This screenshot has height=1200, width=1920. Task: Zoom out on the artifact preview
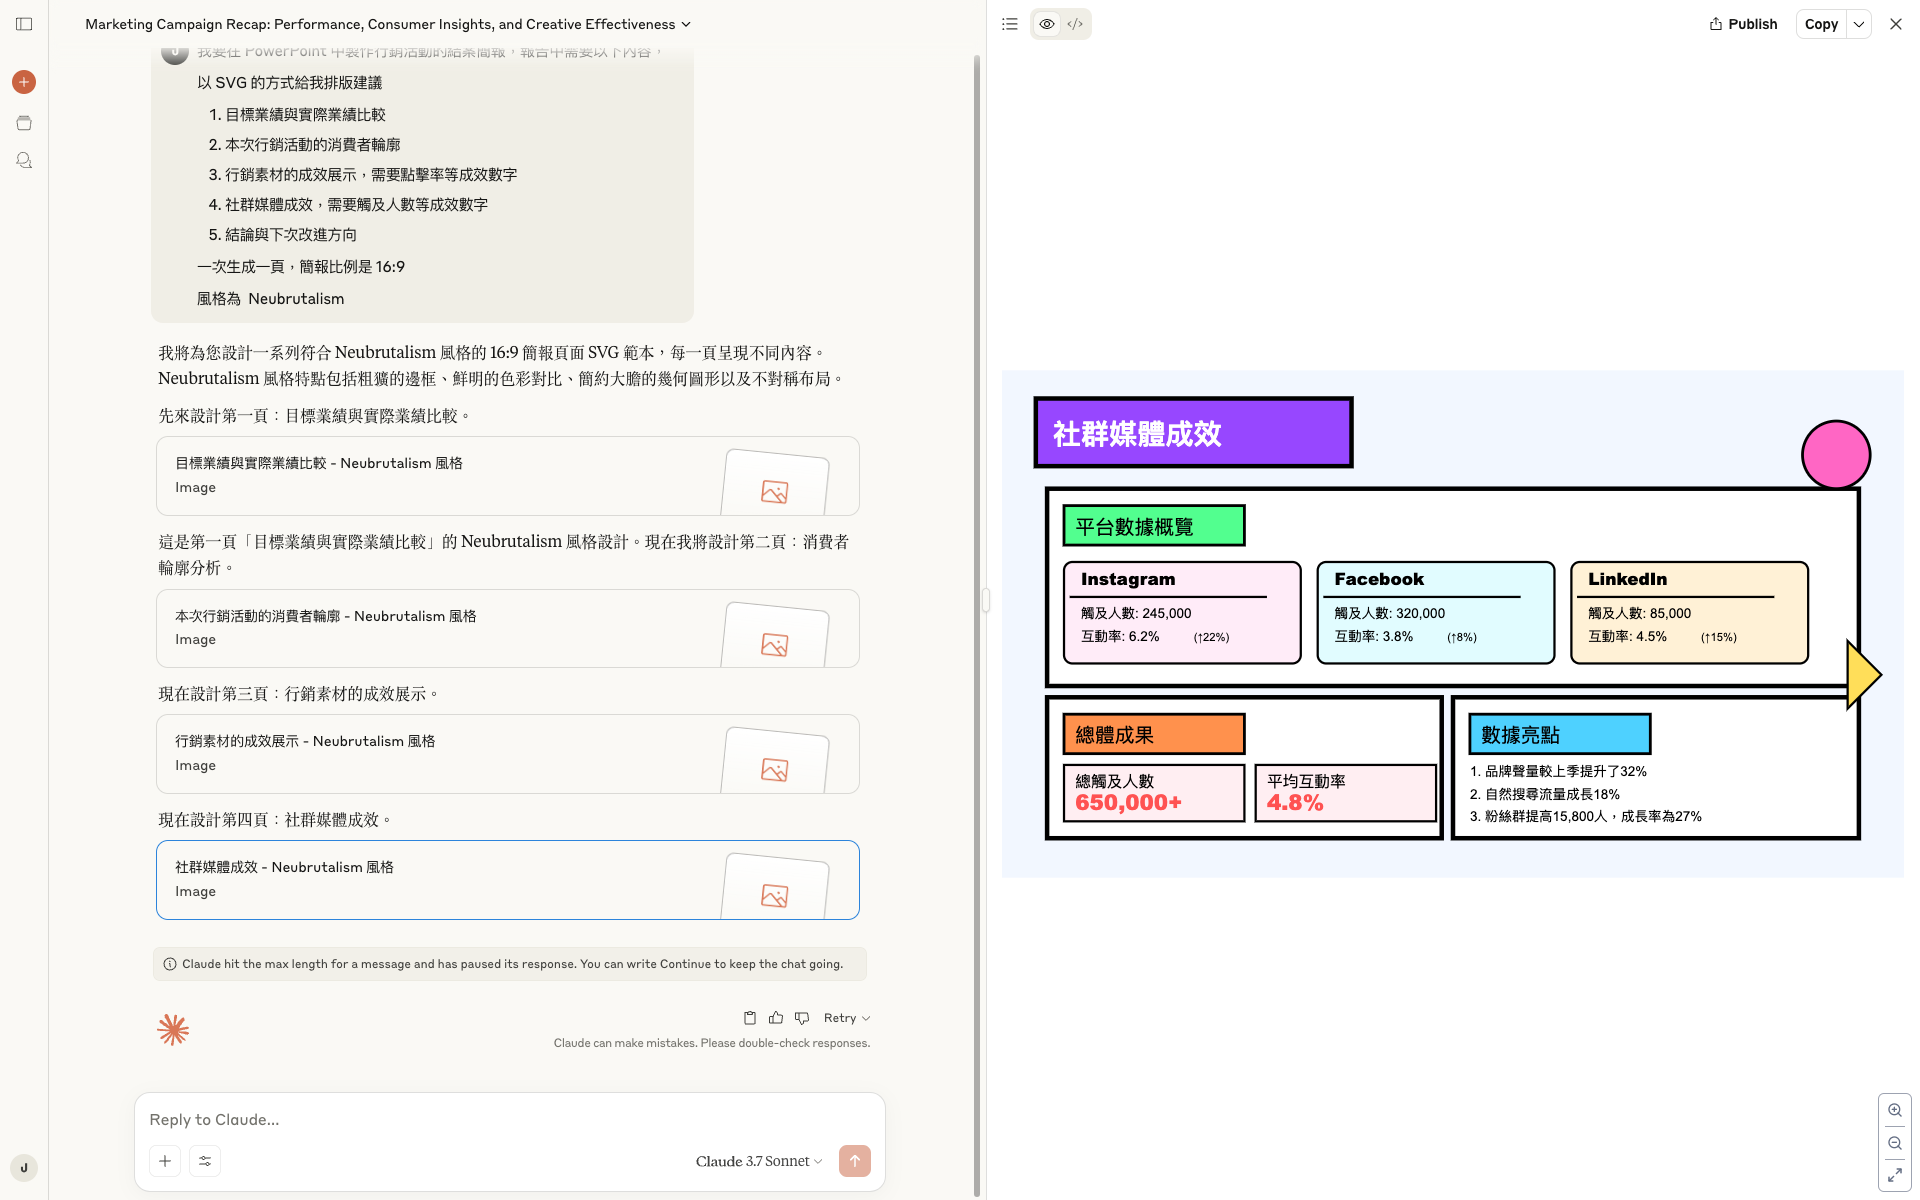(x=1895, y=1143)
